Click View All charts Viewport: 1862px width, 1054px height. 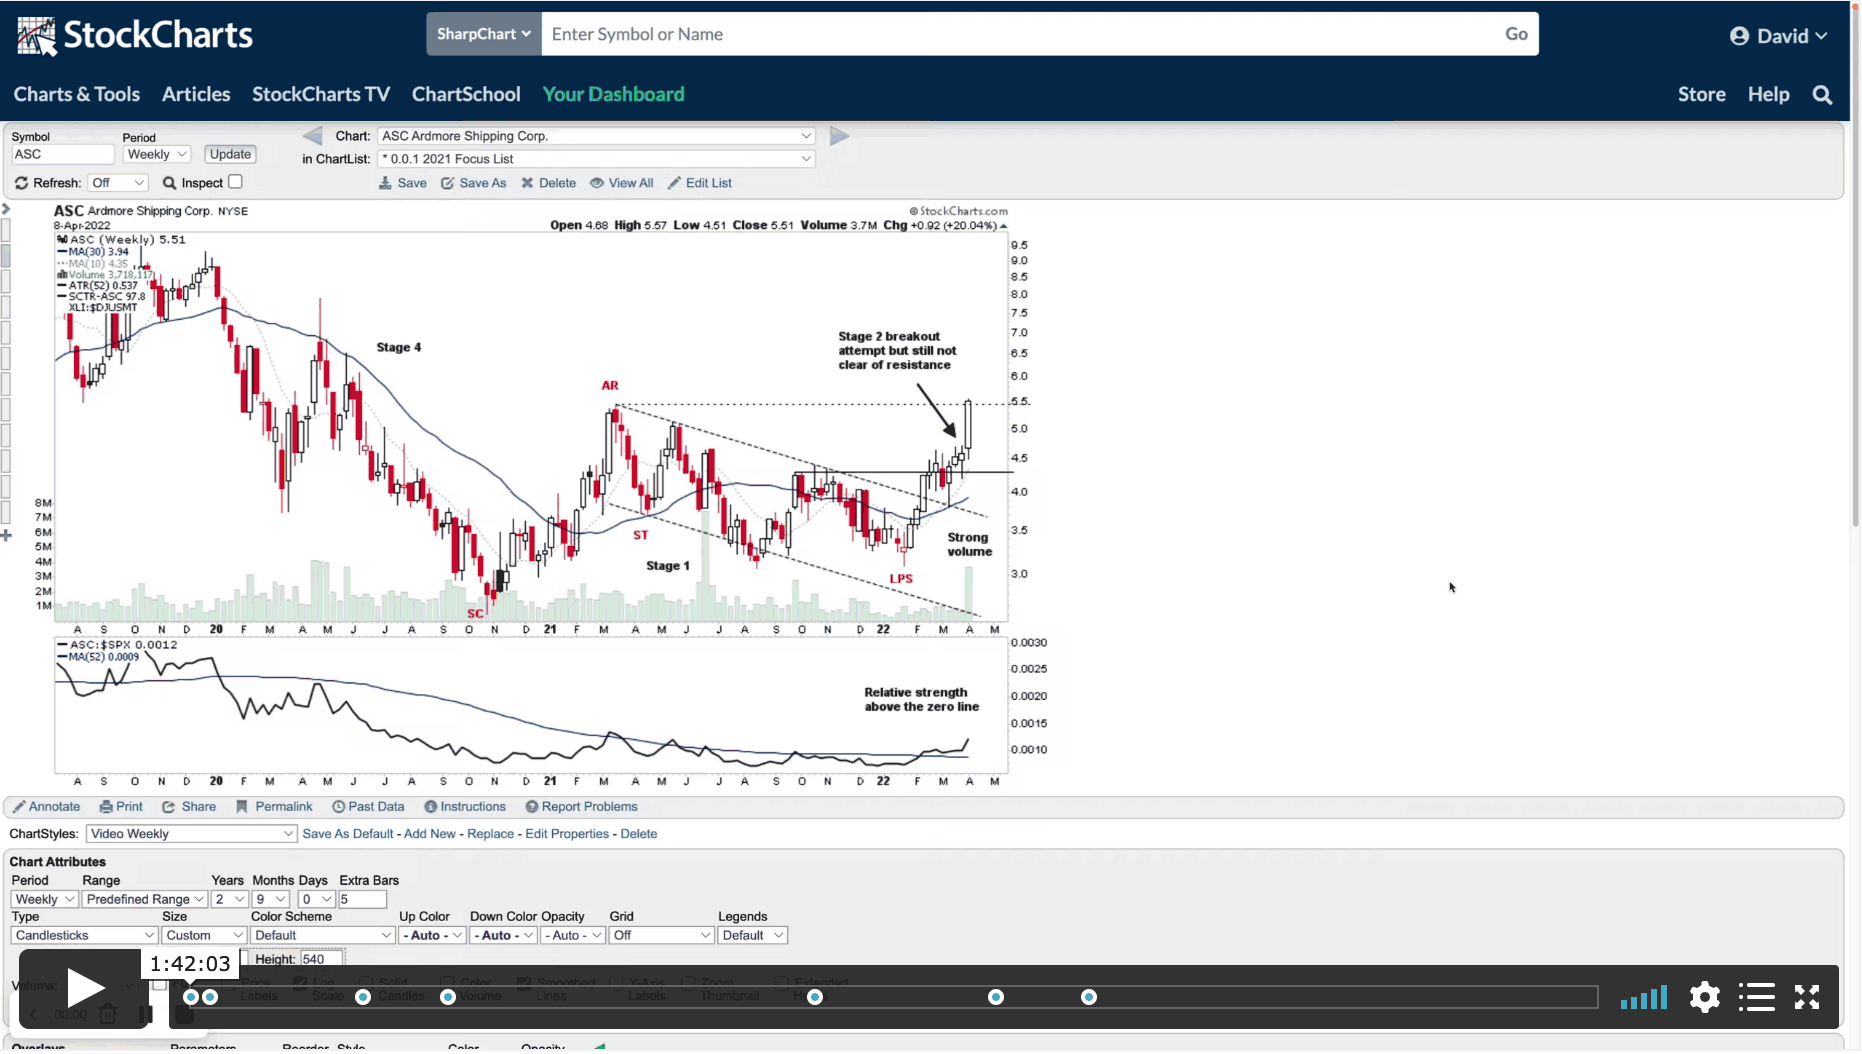[622, 183]
